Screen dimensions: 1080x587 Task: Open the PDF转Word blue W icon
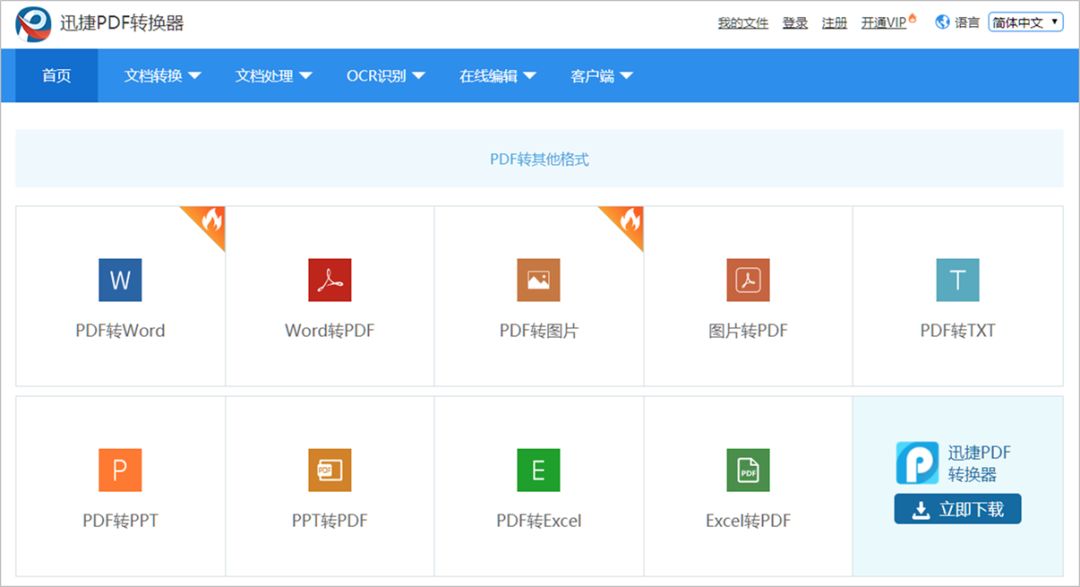(x=120, y=280)
